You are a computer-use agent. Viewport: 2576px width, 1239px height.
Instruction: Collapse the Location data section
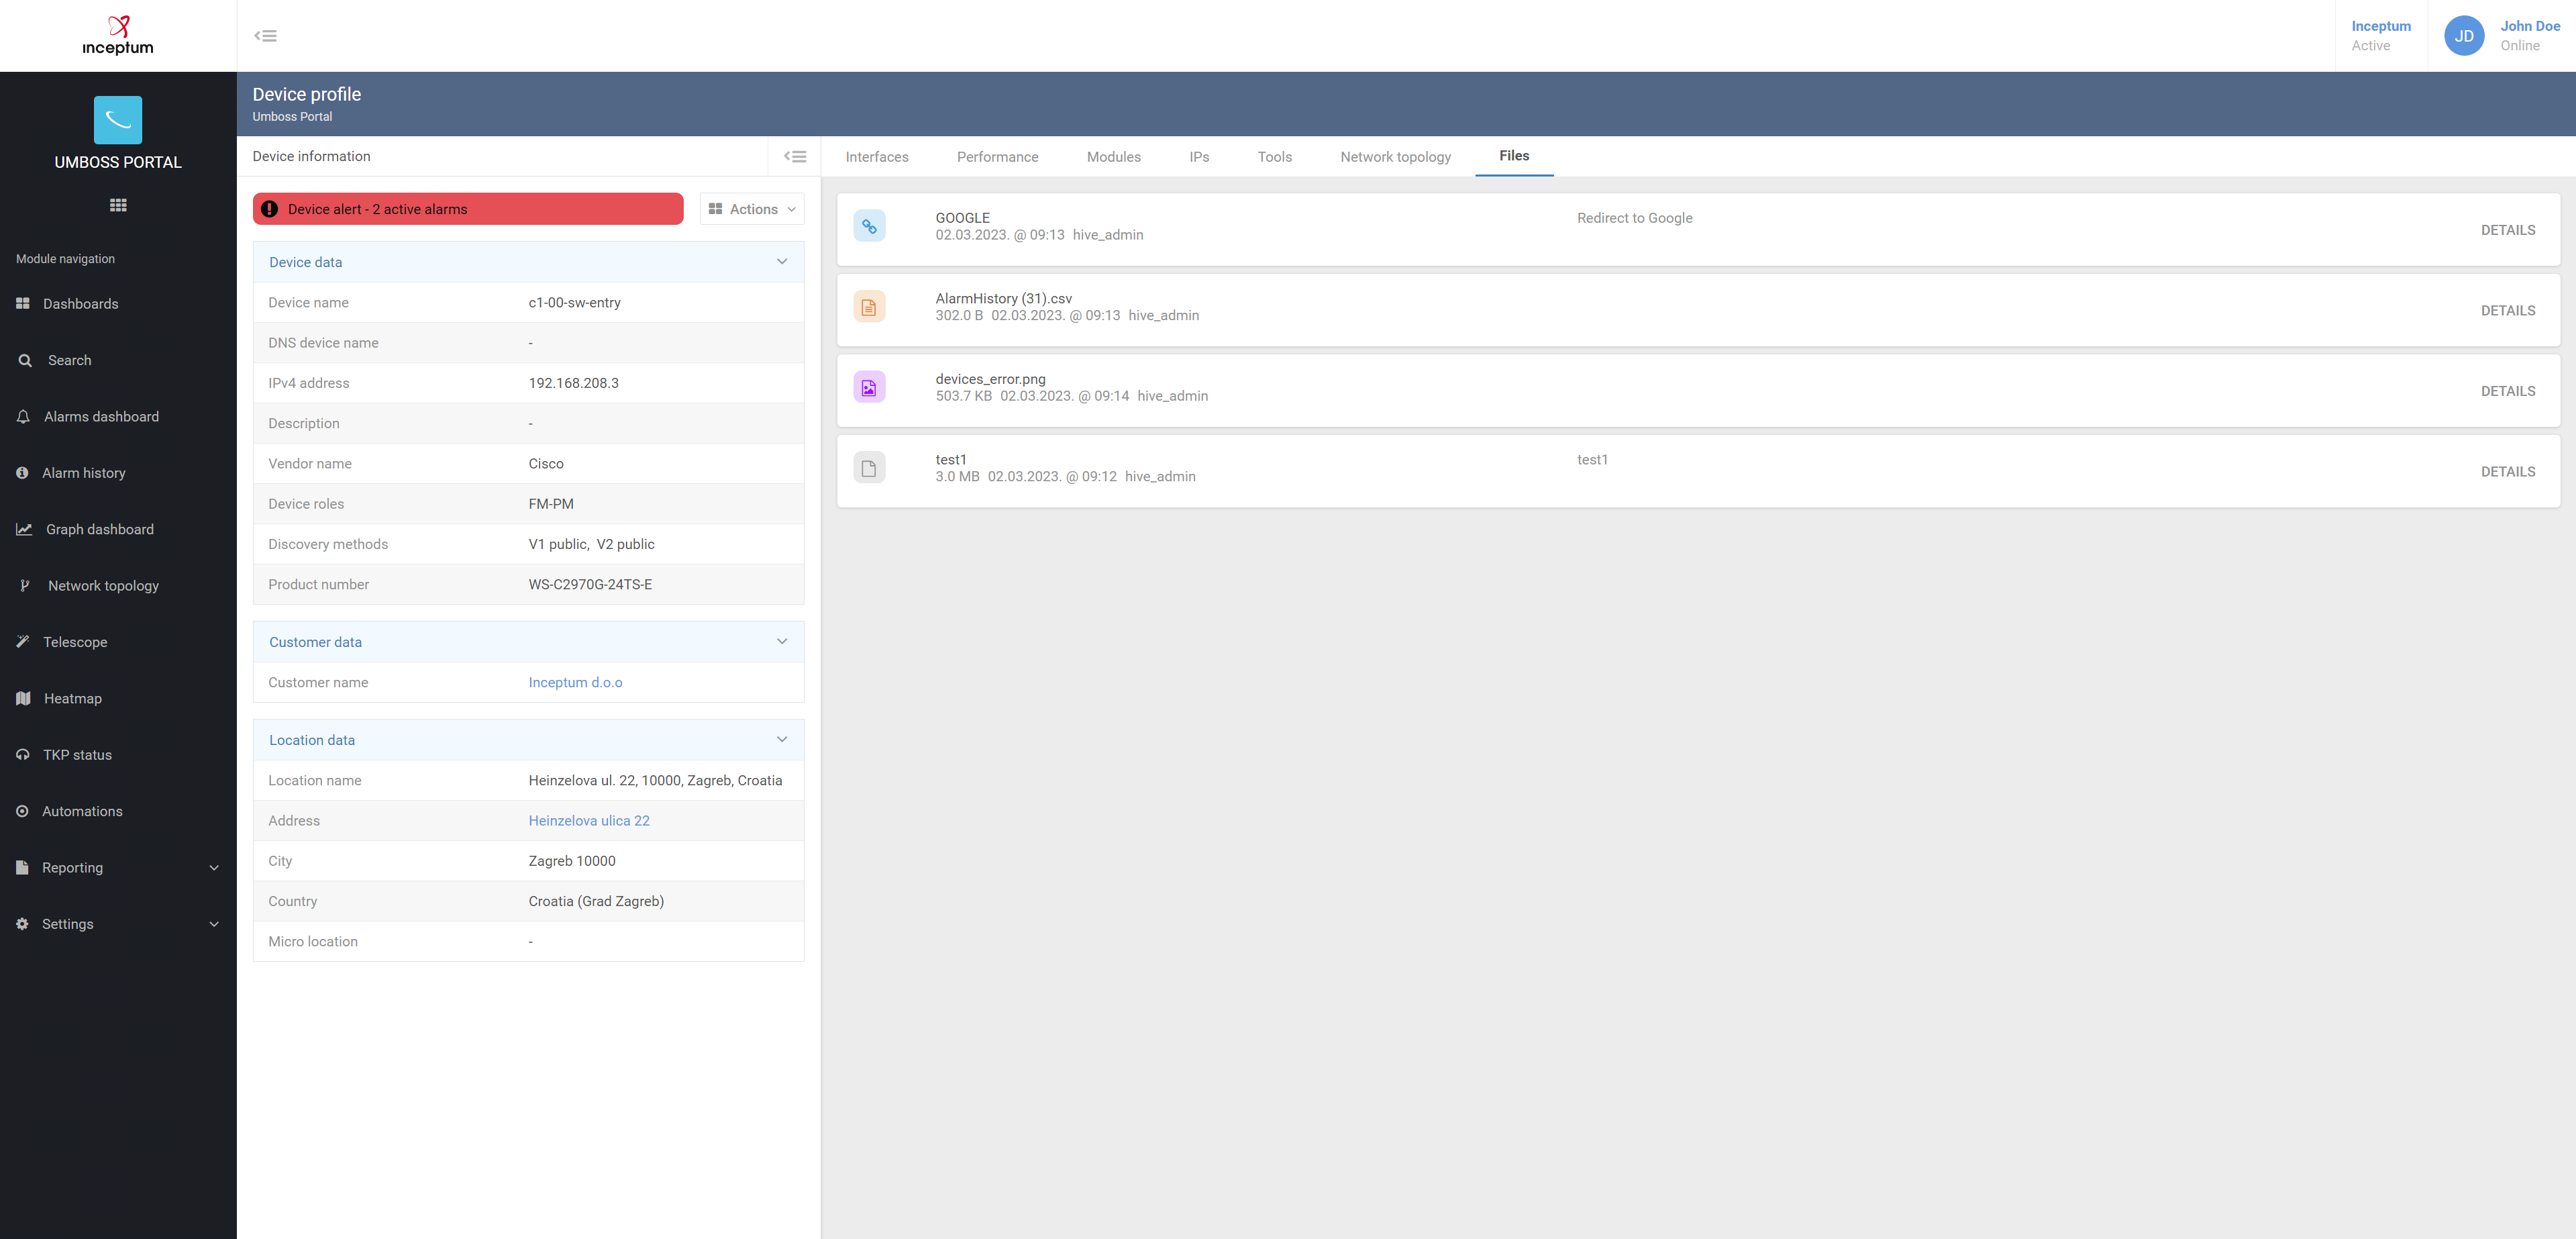click(x=782, y=740)
